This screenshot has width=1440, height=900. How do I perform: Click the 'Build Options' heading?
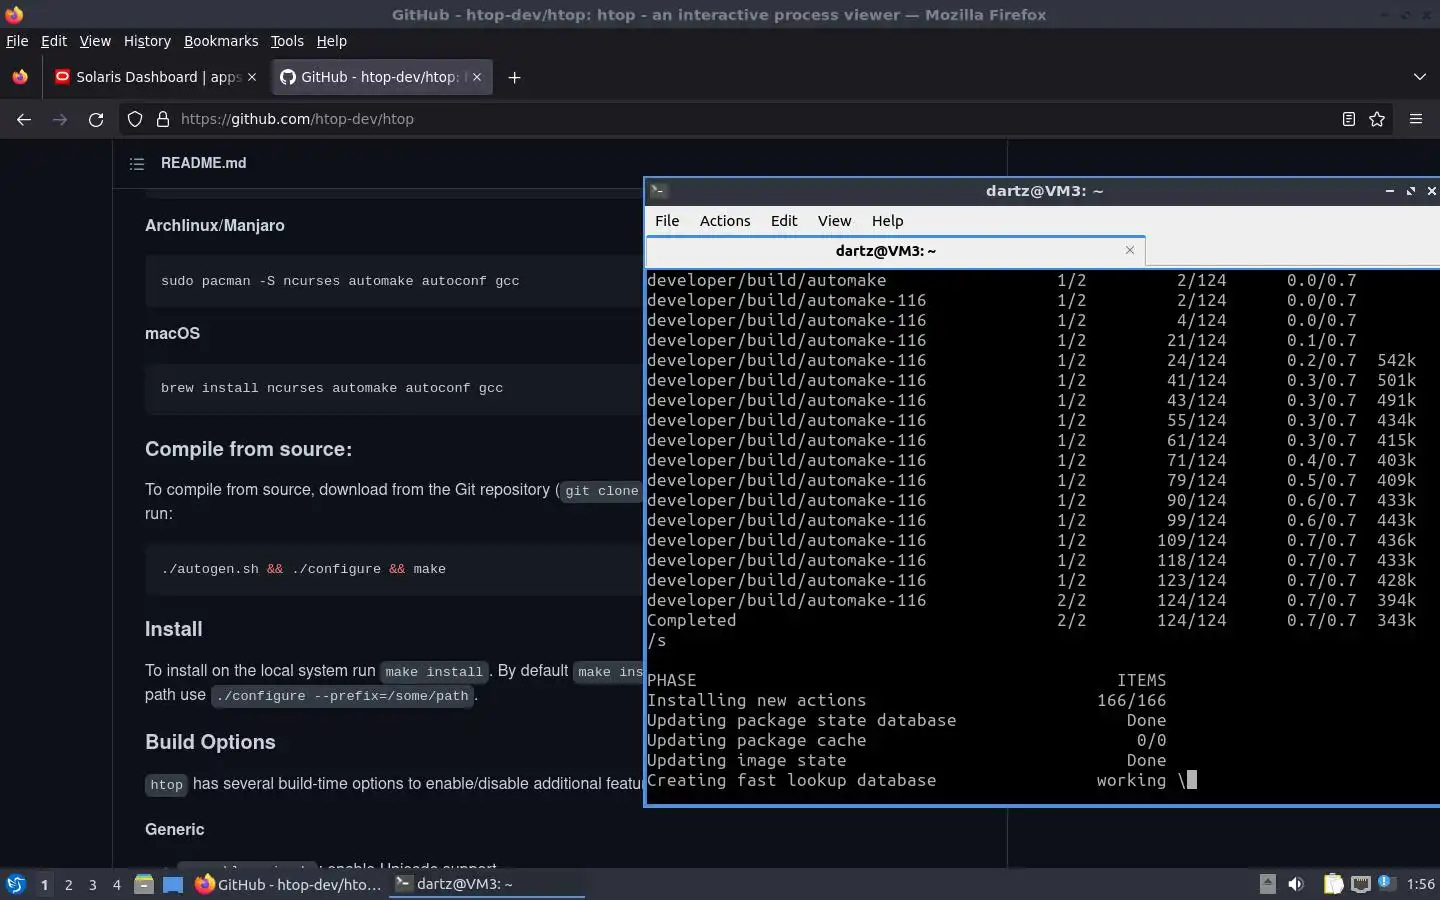pyautogui.click(x=210, y=742)
